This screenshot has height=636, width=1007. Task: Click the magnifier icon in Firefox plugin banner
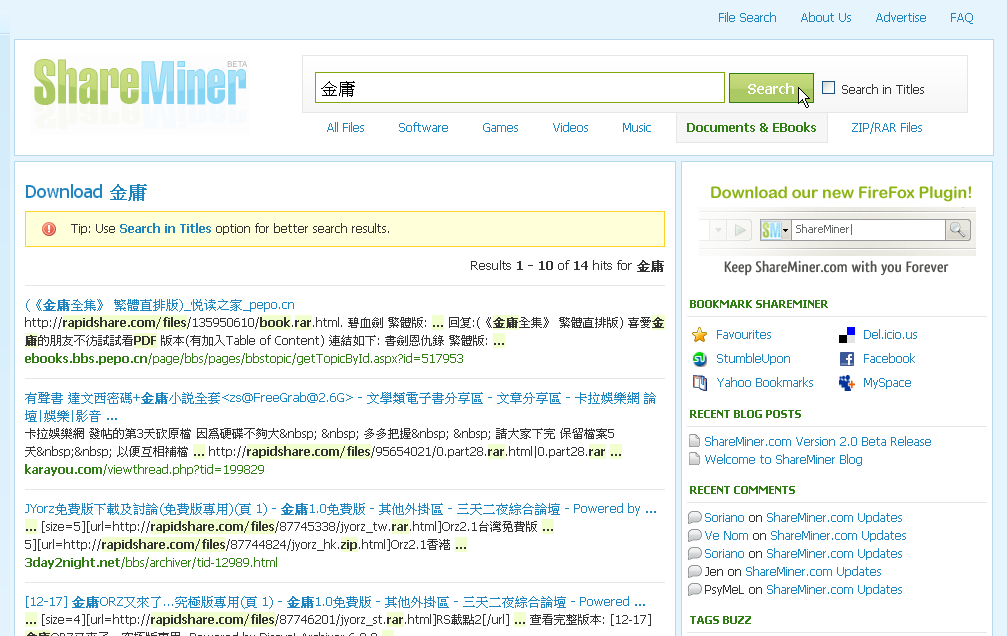click(x=958, y=229)
